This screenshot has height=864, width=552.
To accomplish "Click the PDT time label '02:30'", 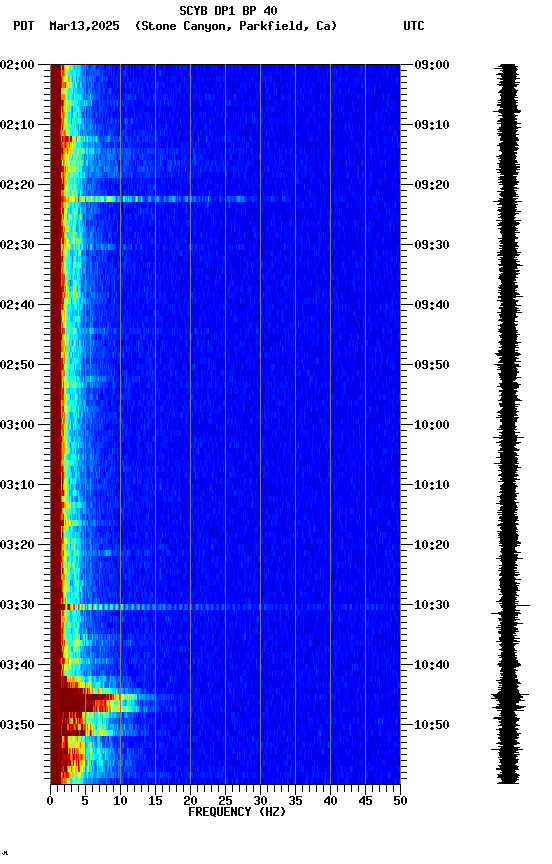I will point(17,245).
